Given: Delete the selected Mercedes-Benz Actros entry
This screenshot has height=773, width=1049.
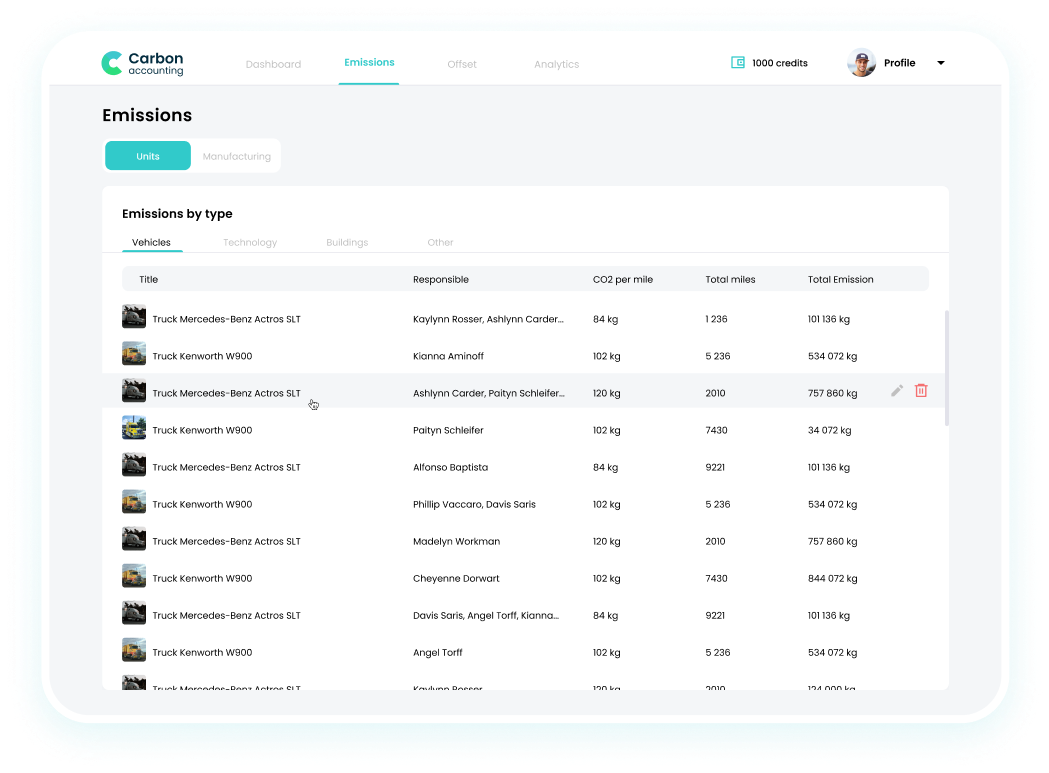Looking at the screenshot, I should click(x=920, y=391).
